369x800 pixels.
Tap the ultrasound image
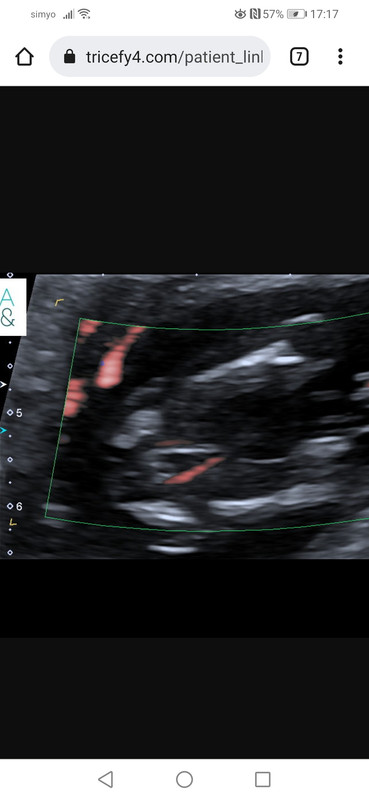[184, 416]
